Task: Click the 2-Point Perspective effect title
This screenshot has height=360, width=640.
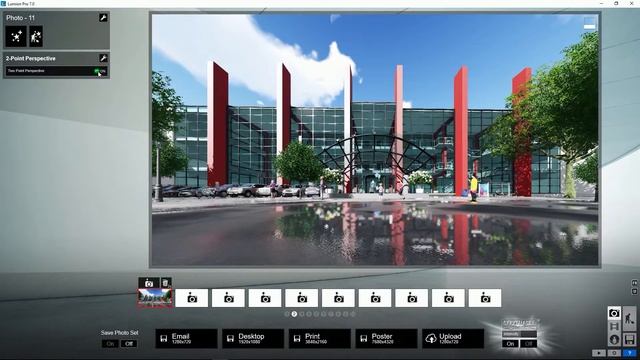Action: pyautogui.click(x=31, y=59)
